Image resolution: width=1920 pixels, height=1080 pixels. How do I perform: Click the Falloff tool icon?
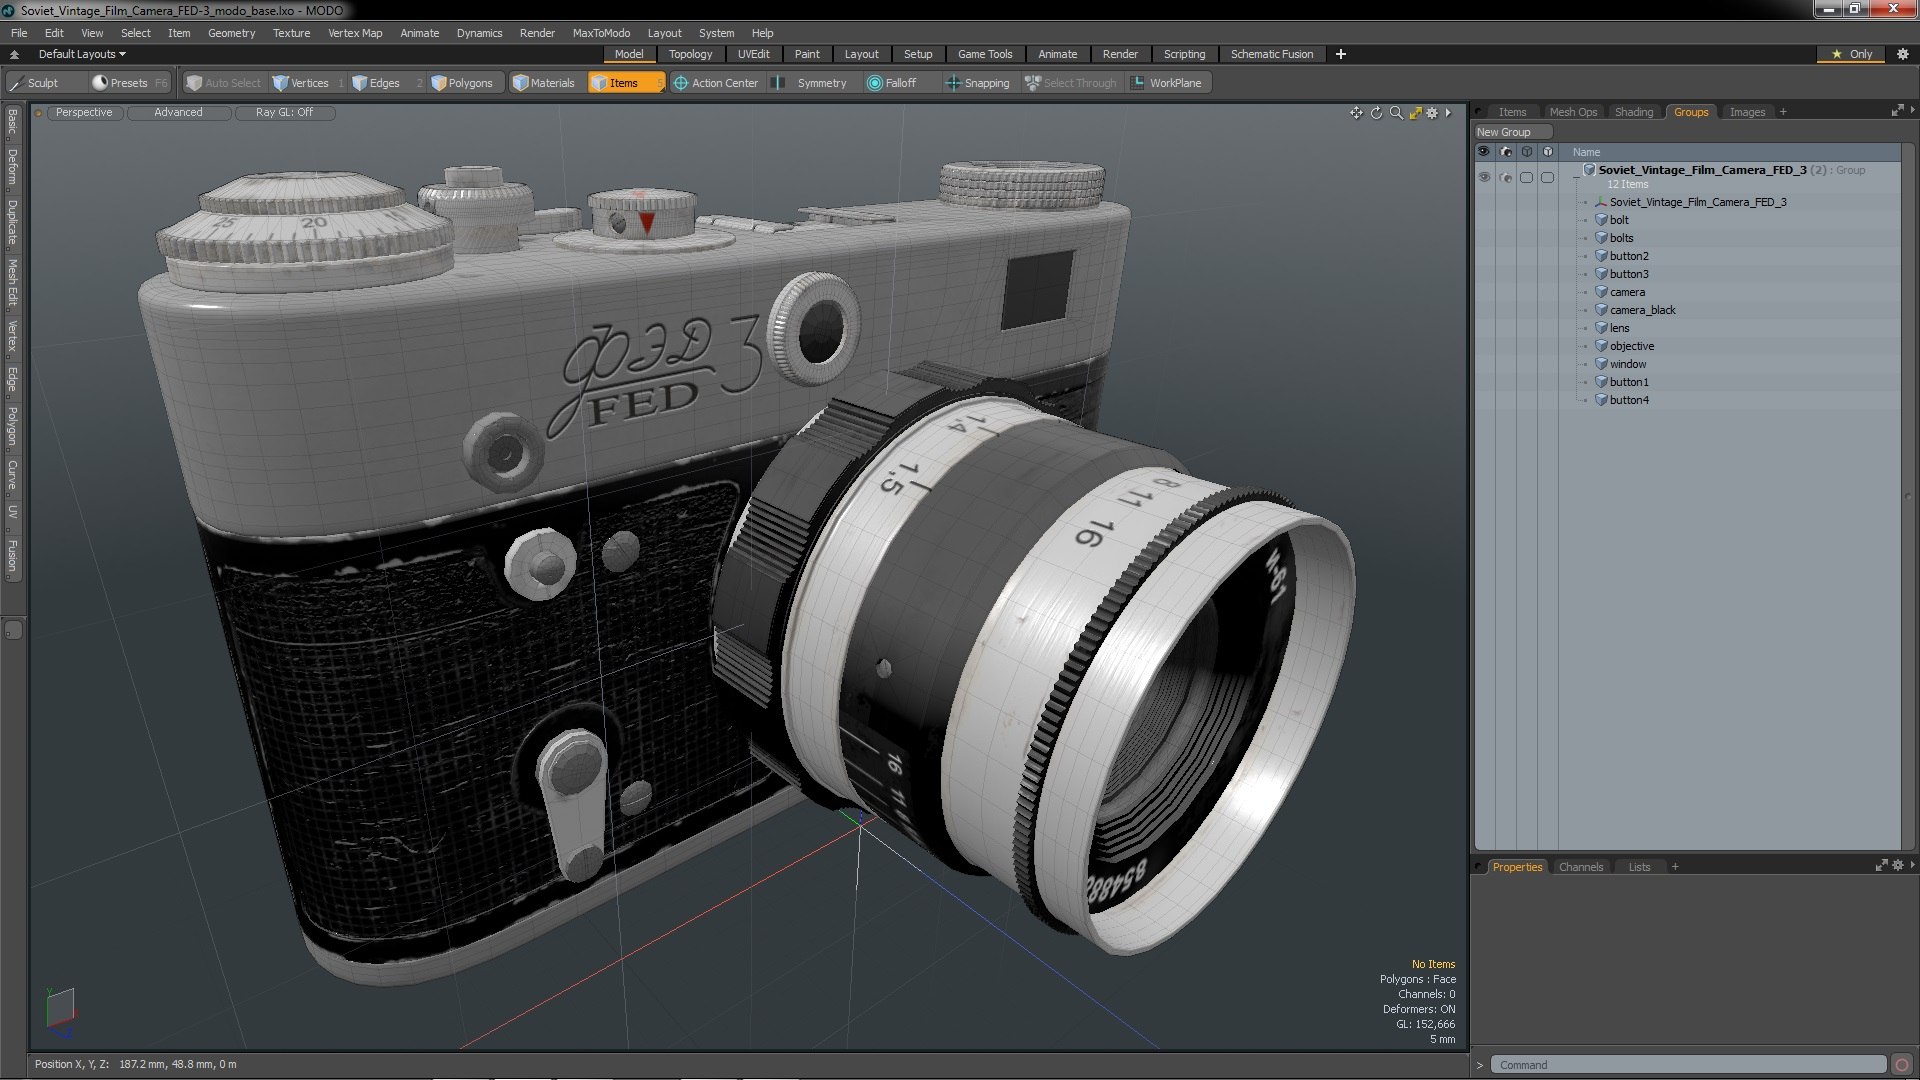tap(875, 83)
